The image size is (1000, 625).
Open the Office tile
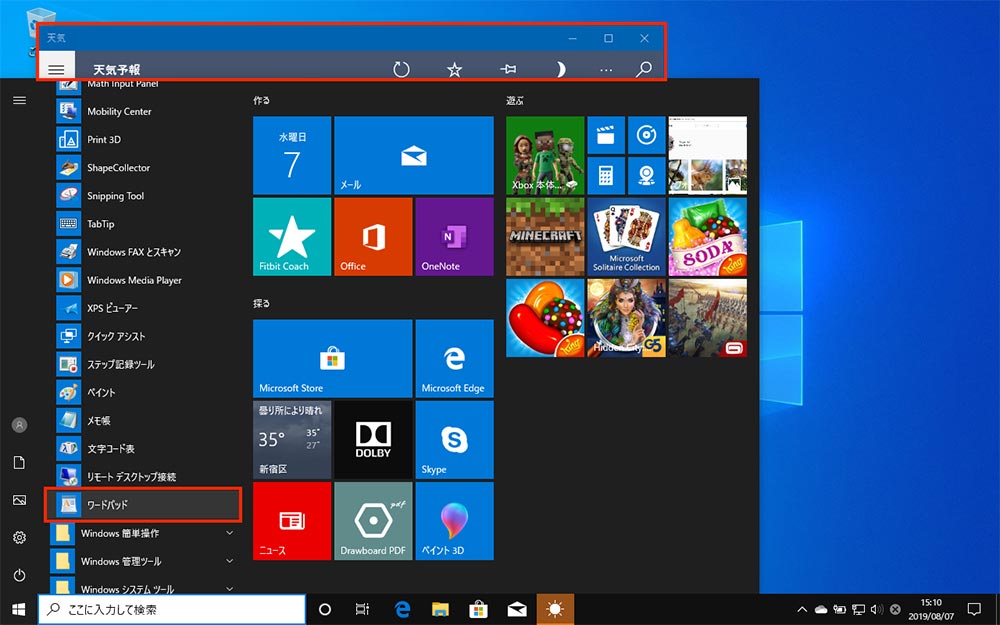click(x=373, y=237)
